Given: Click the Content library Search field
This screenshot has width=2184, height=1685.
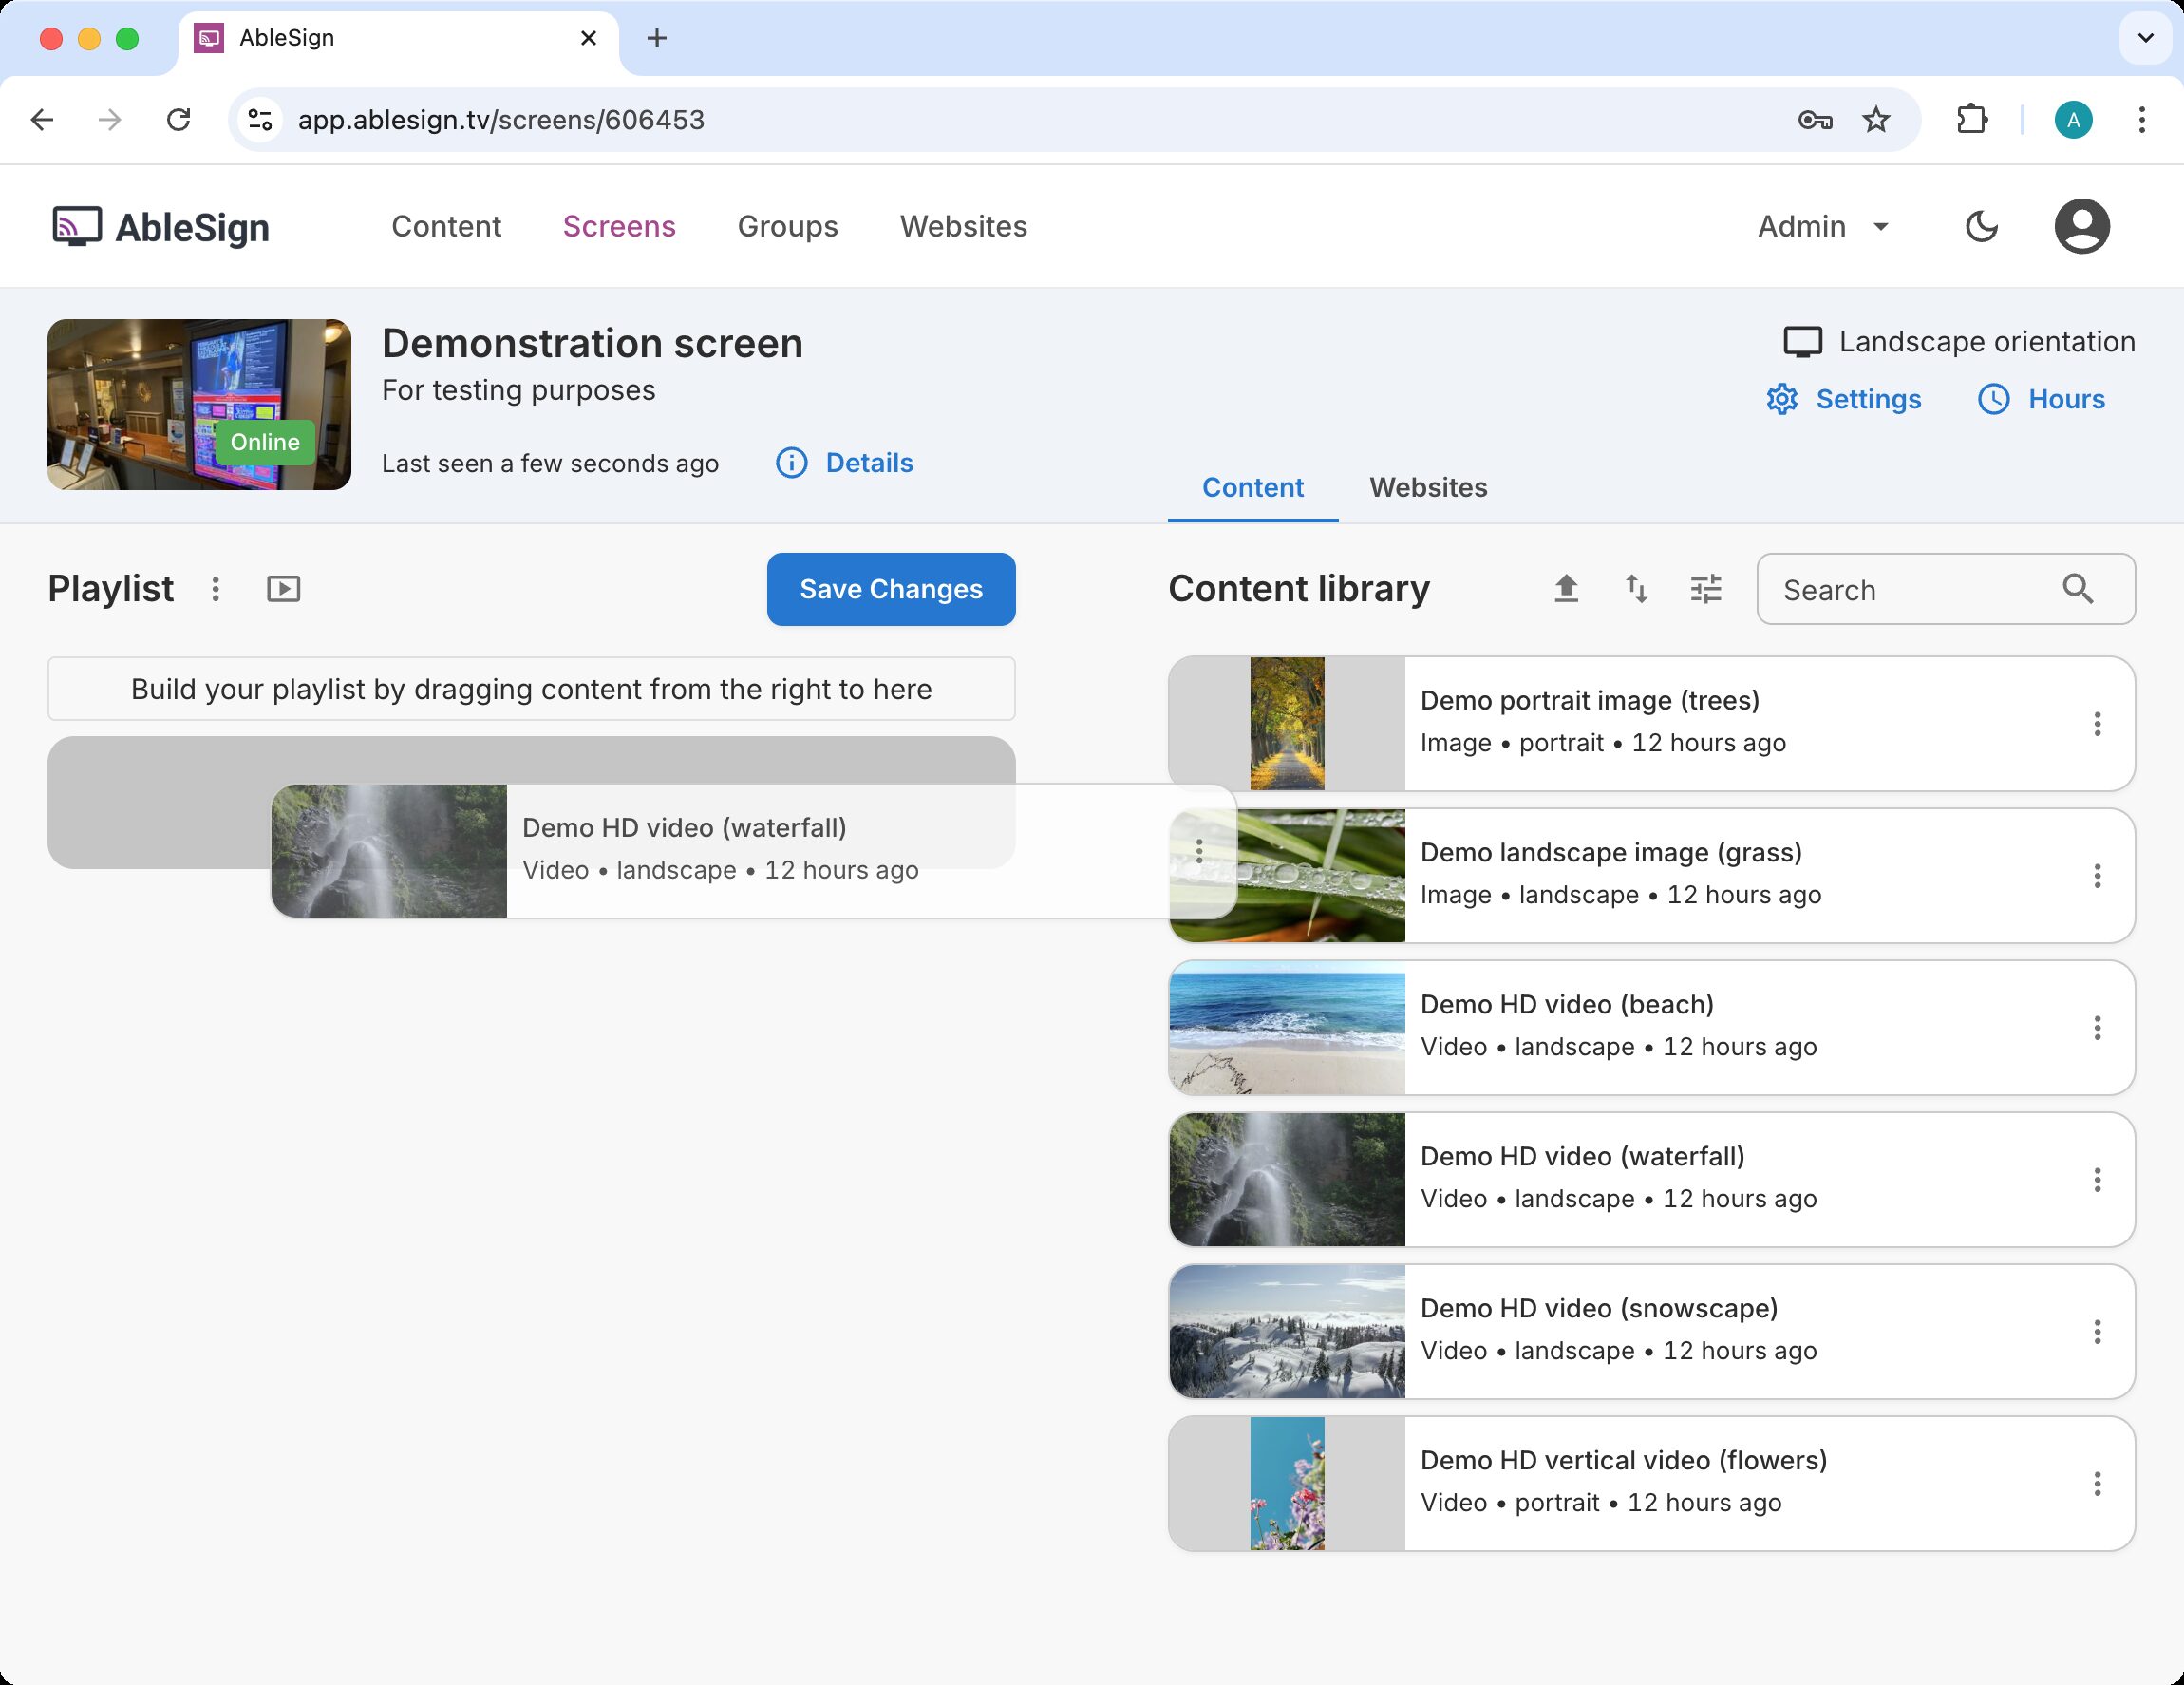Looking at the screenshot, I should point(1910,589).
